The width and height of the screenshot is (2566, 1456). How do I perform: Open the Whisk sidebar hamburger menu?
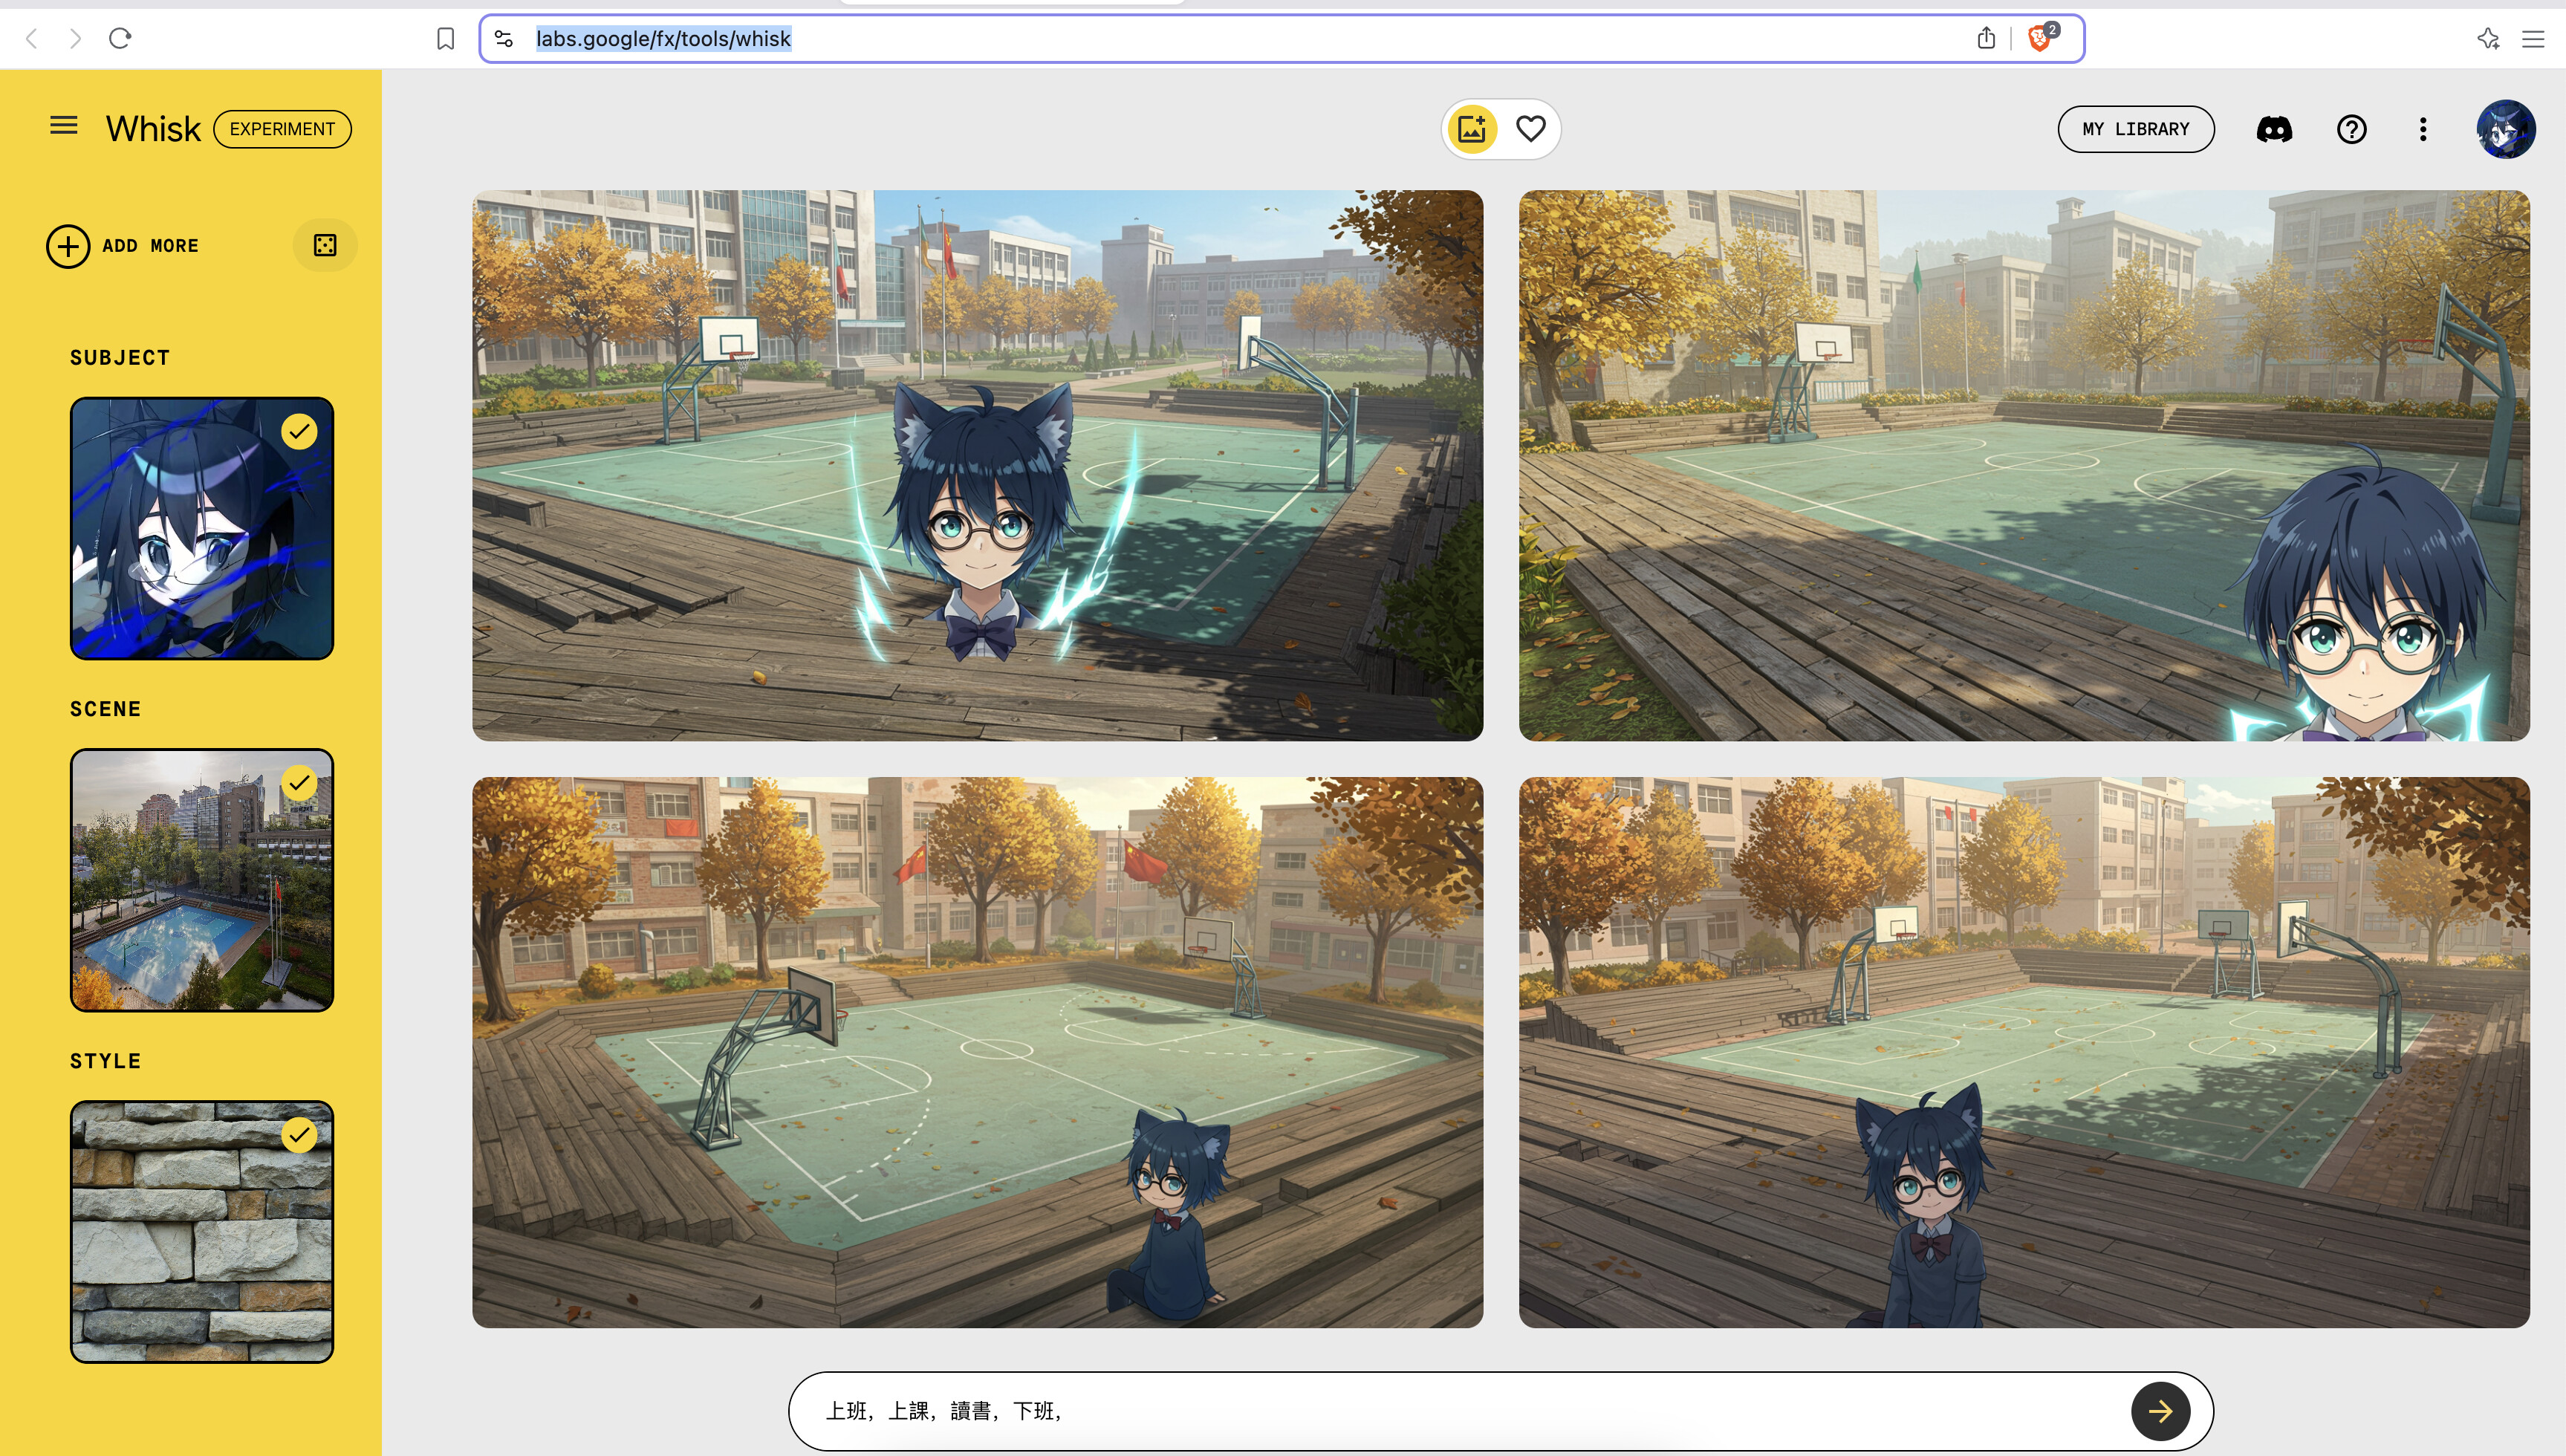click(x=63, y=125)
